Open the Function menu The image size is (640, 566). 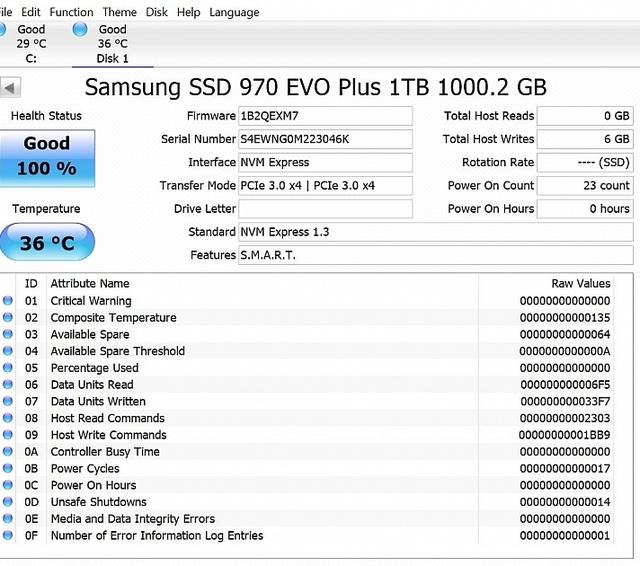coord(71,12)
